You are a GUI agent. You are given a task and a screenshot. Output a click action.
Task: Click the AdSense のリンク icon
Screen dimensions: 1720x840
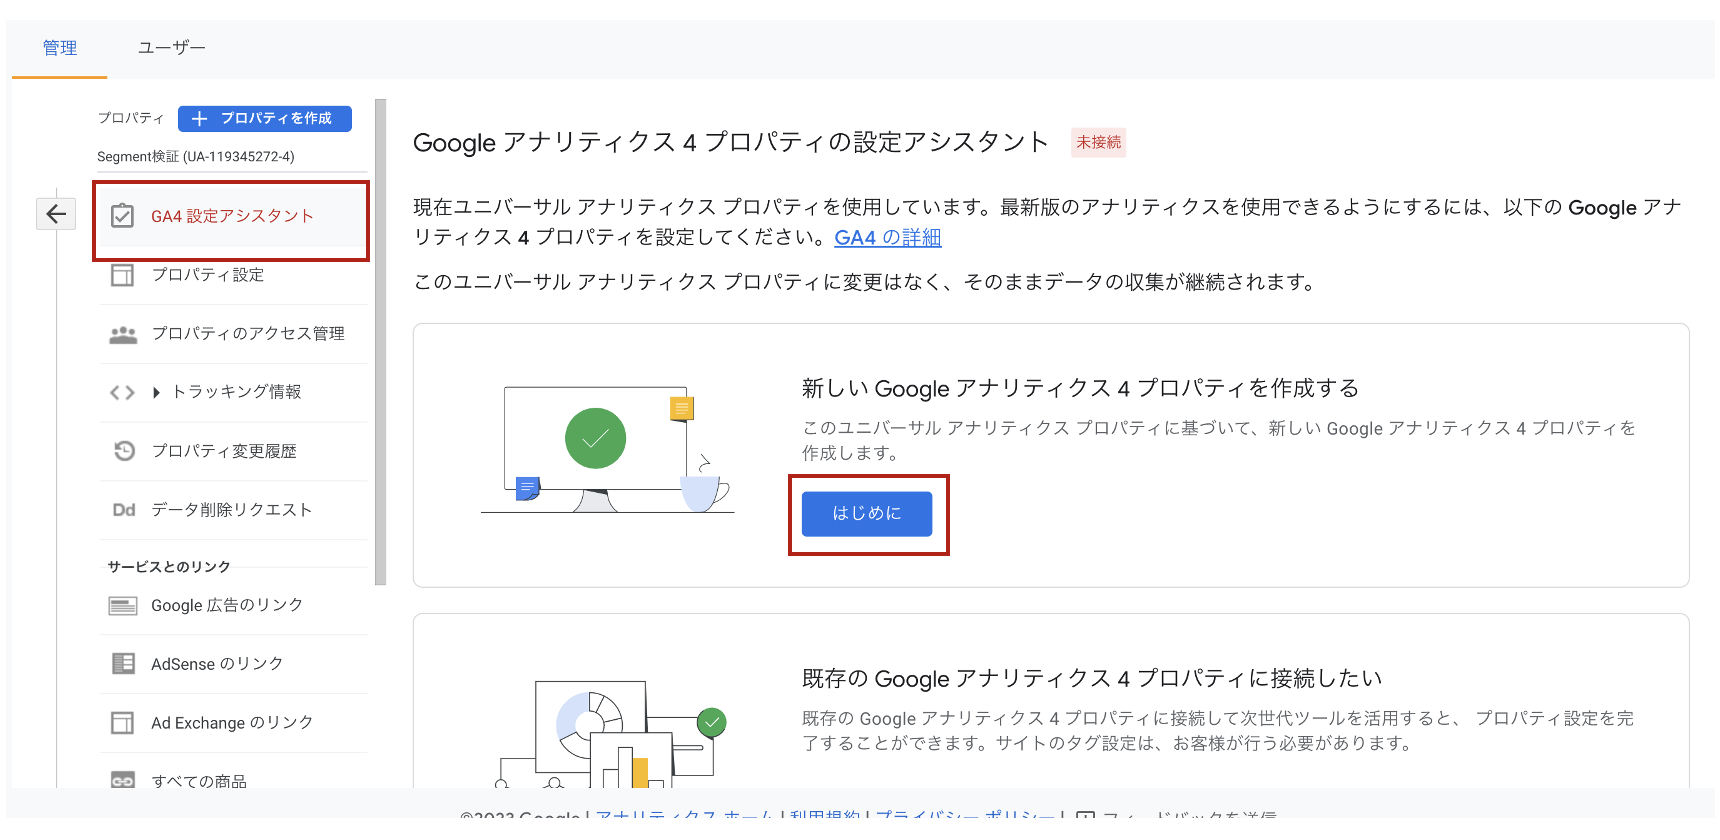(123, 664)
